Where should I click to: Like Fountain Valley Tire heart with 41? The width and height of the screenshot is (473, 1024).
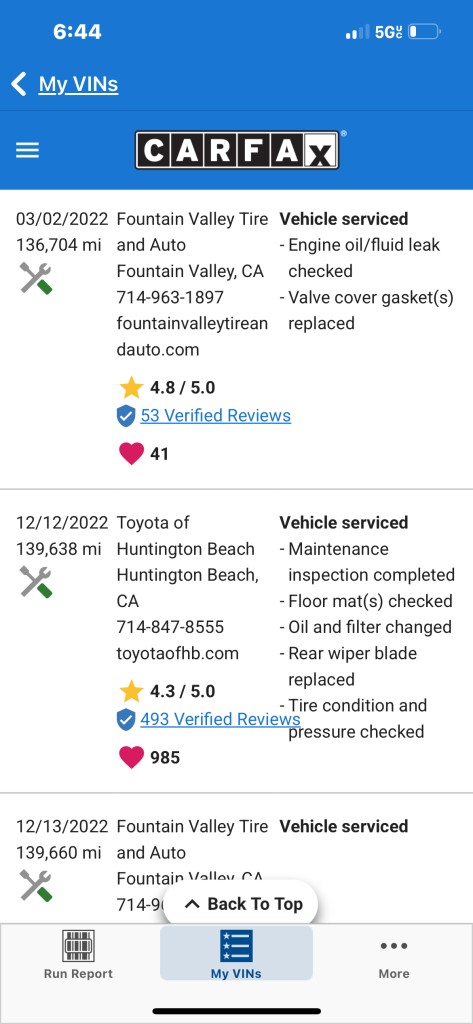coord(131,453)
